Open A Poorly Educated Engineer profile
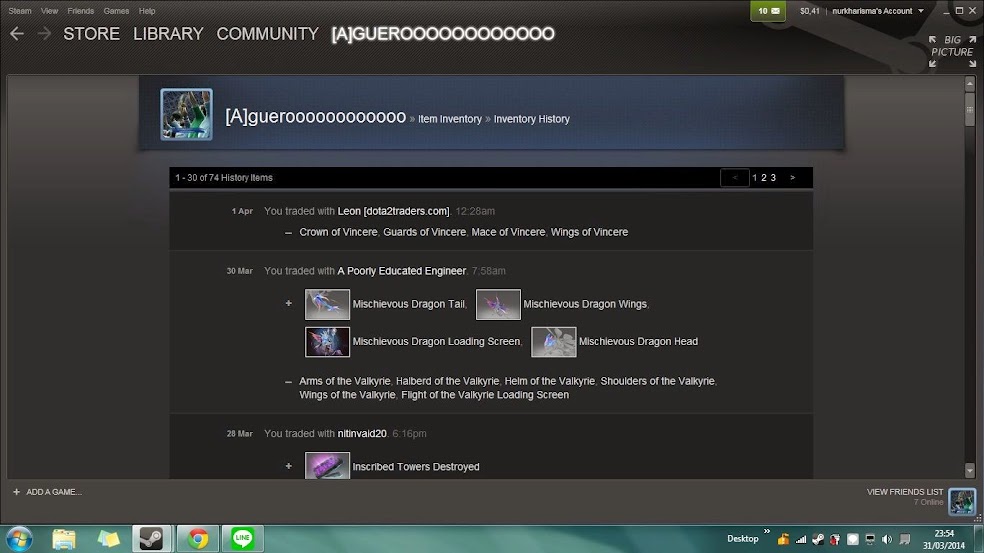 (402, 271)
